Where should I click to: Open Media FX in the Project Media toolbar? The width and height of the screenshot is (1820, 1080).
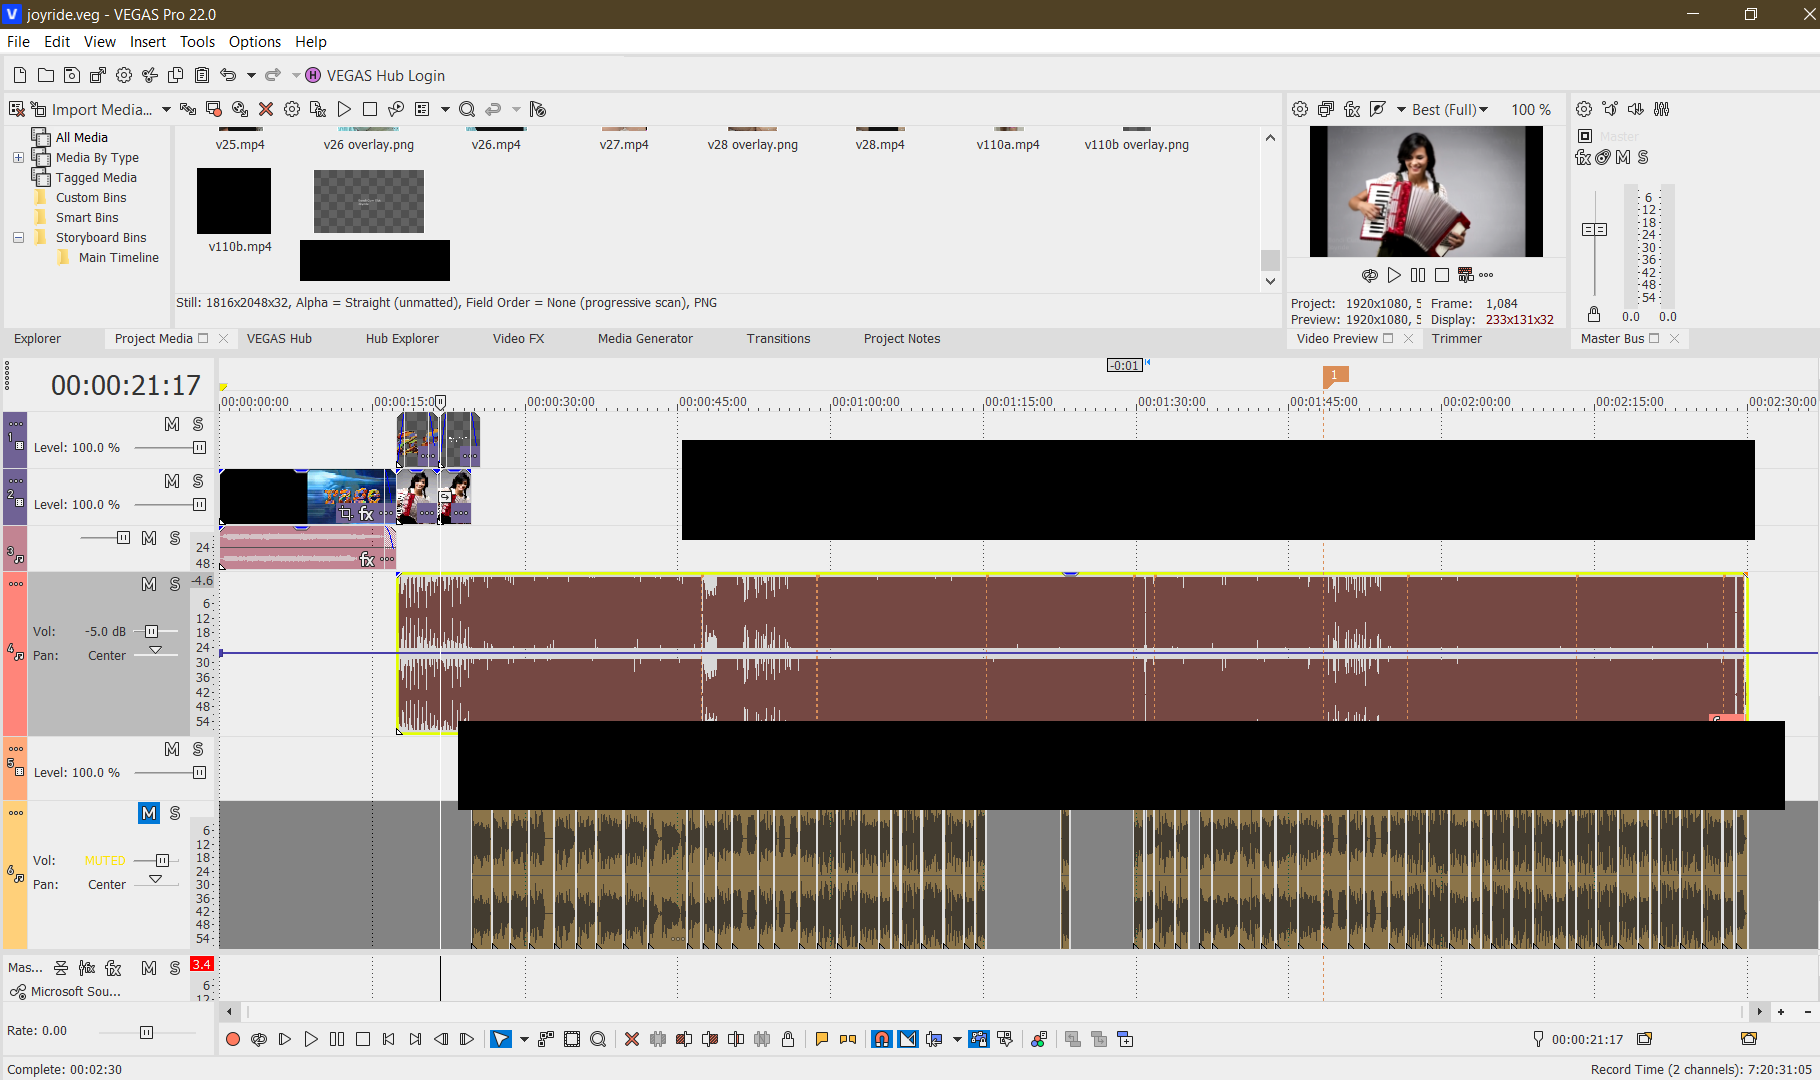(x=318, y=109)
